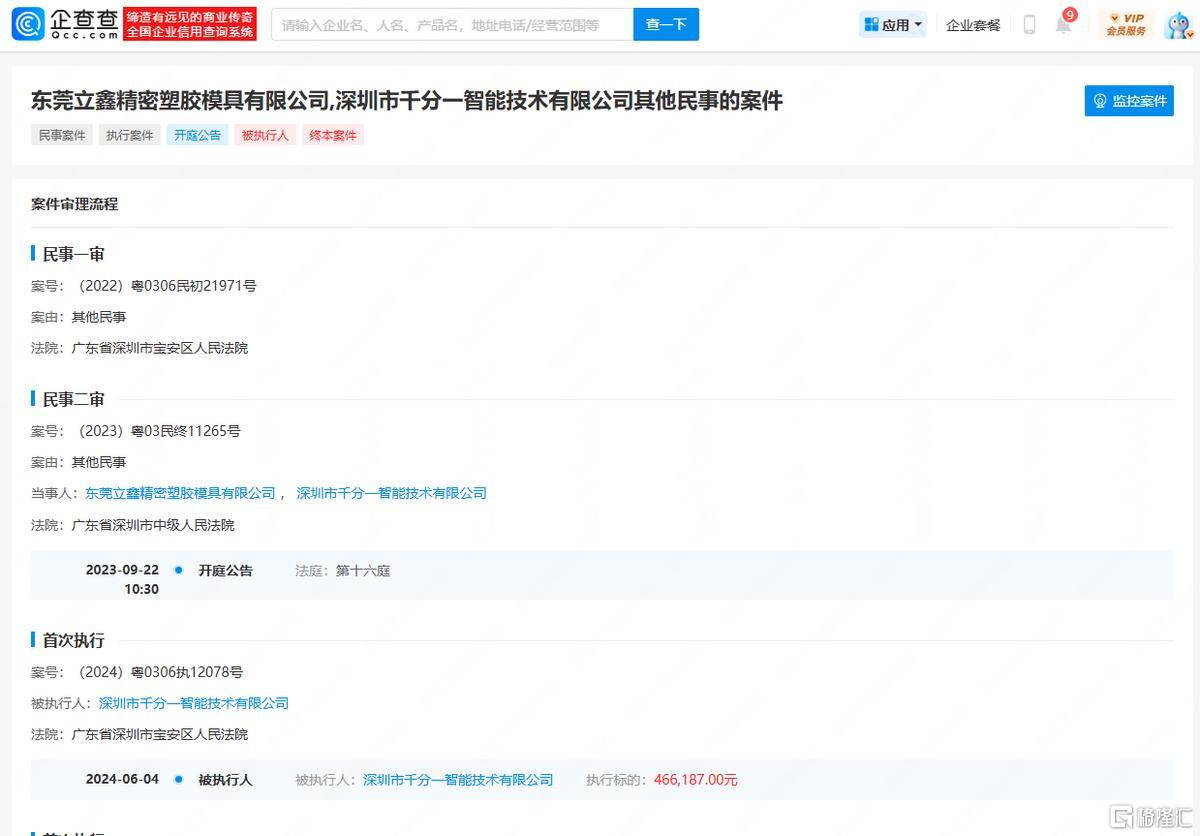Open notifications bell with the 9 badge
The image size is (1200, 836).
click(1064, 24)
